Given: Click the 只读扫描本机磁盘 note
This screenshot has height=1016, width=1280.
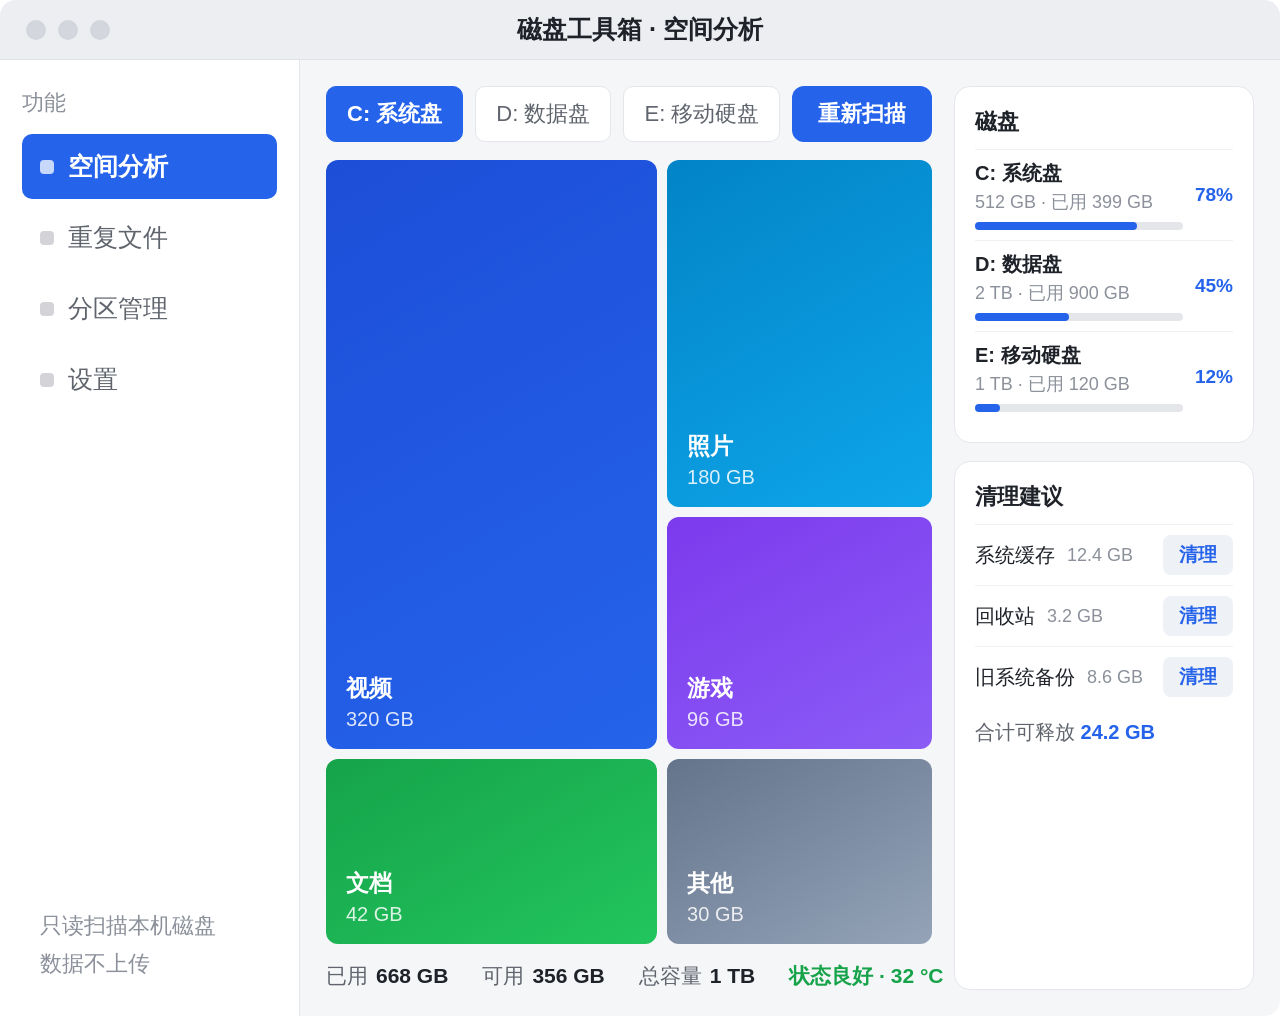Looking at the screenshot, I should (x=128, y=926).
